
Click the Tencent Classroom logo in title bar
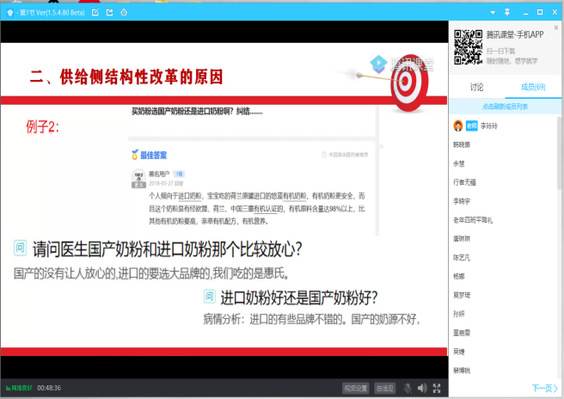pos(10,13)
